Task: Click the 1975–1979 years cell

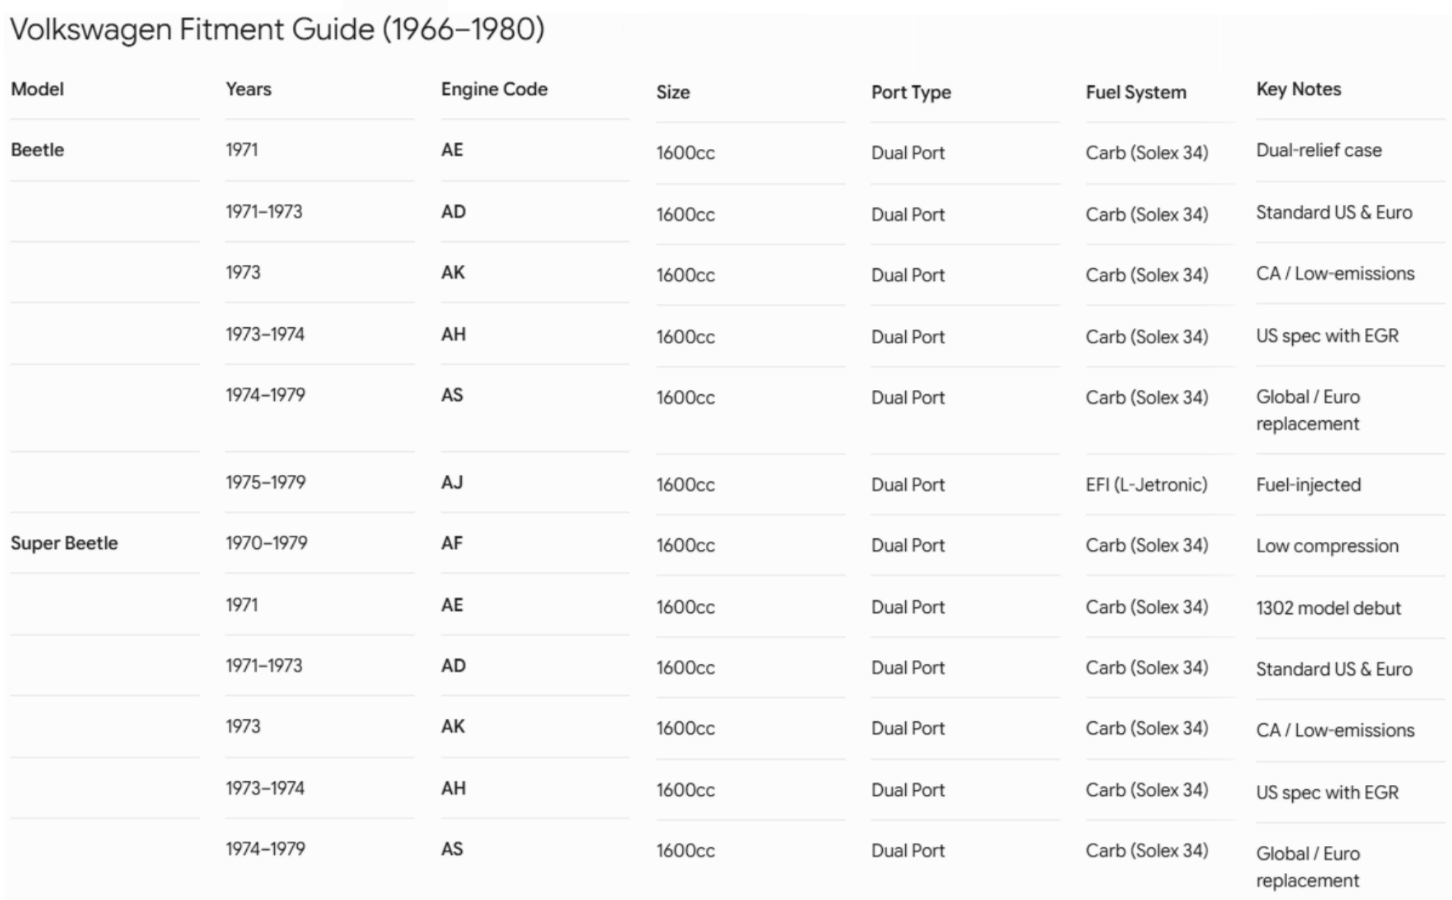Action: point(266,482)
